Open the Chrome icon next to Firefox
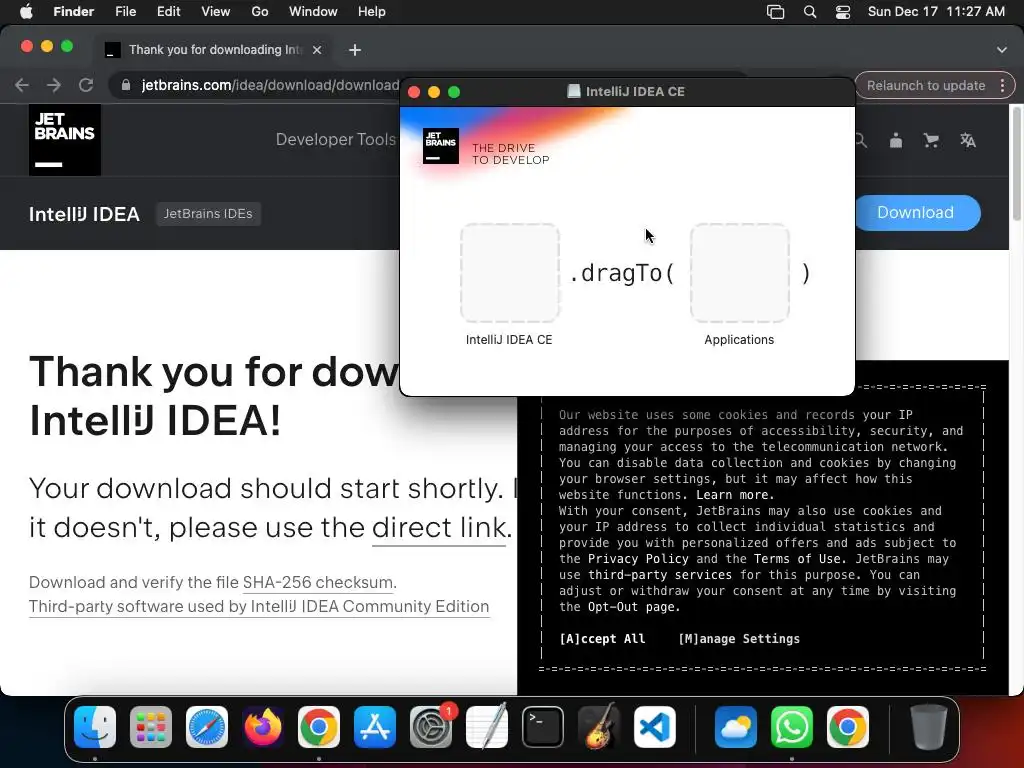Viewport: 1024px width, 768px height. pos(319,727)
